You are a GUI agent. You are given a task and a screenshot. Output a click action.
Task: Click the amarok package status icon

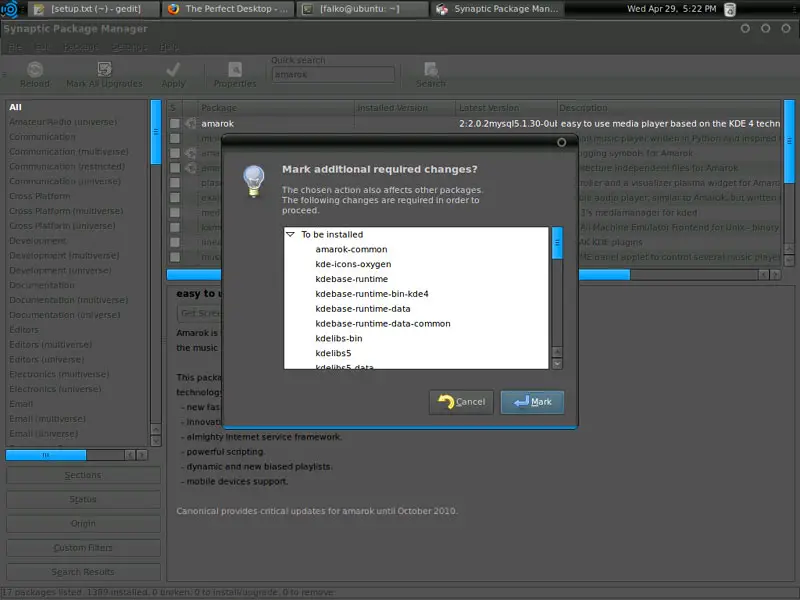pos(191,123)
